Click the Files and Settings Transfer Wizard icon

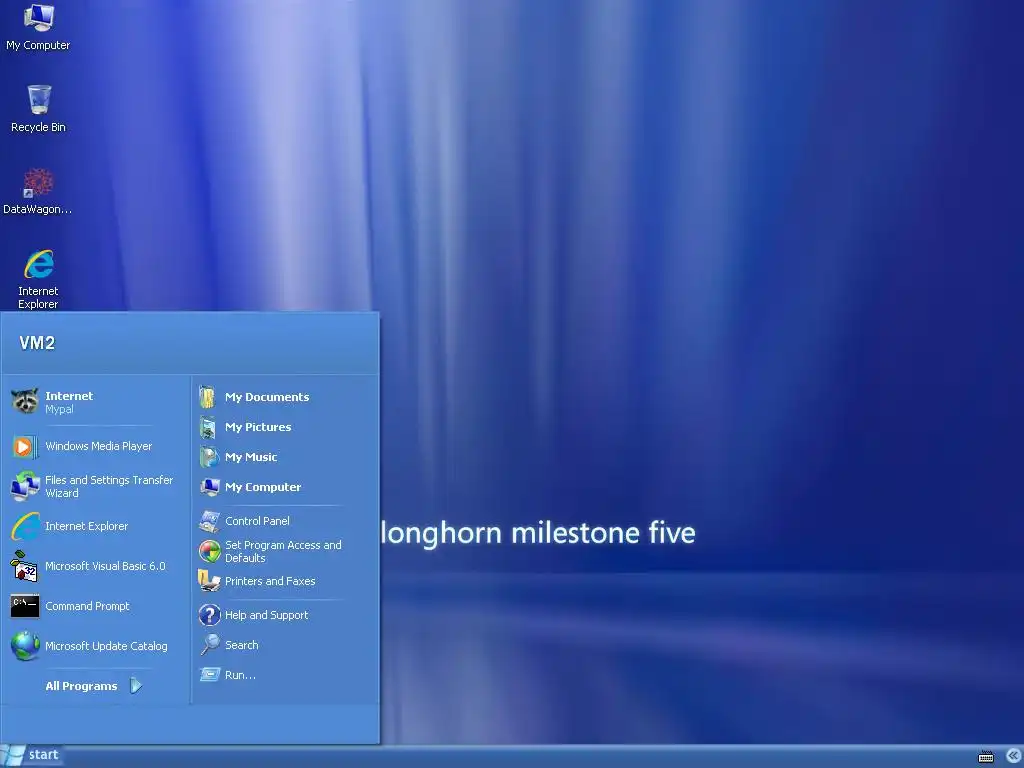click(25, 487)
